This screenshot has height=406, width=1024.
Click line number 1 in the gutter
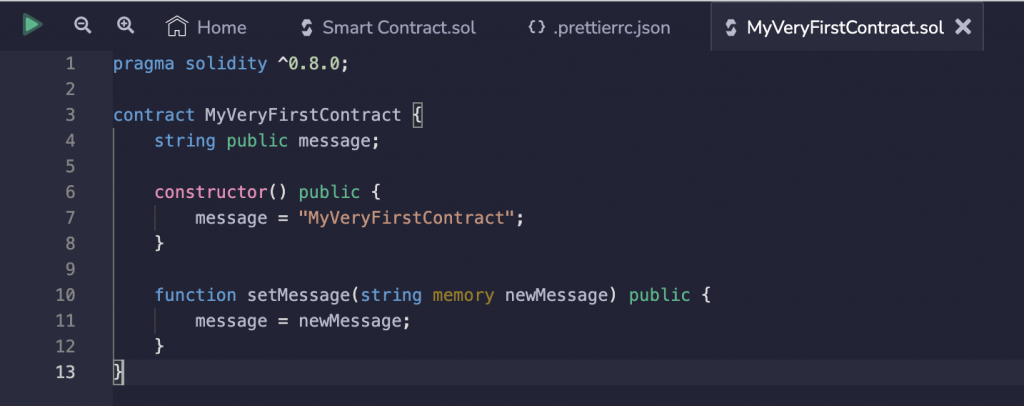point(71,64)
